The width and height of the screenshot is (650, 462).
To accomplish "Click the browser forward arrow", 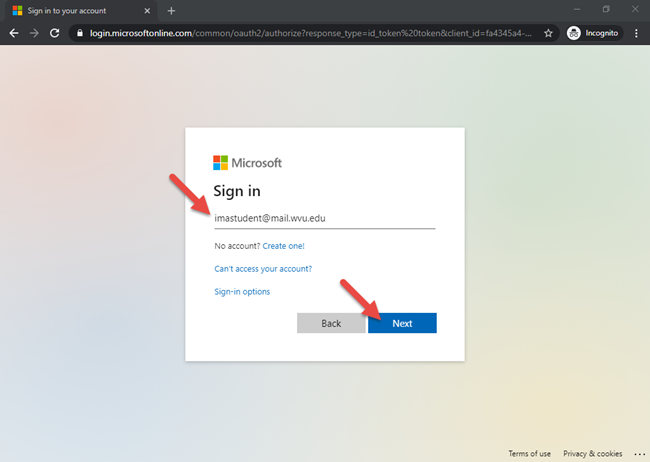I will [34, 33].
